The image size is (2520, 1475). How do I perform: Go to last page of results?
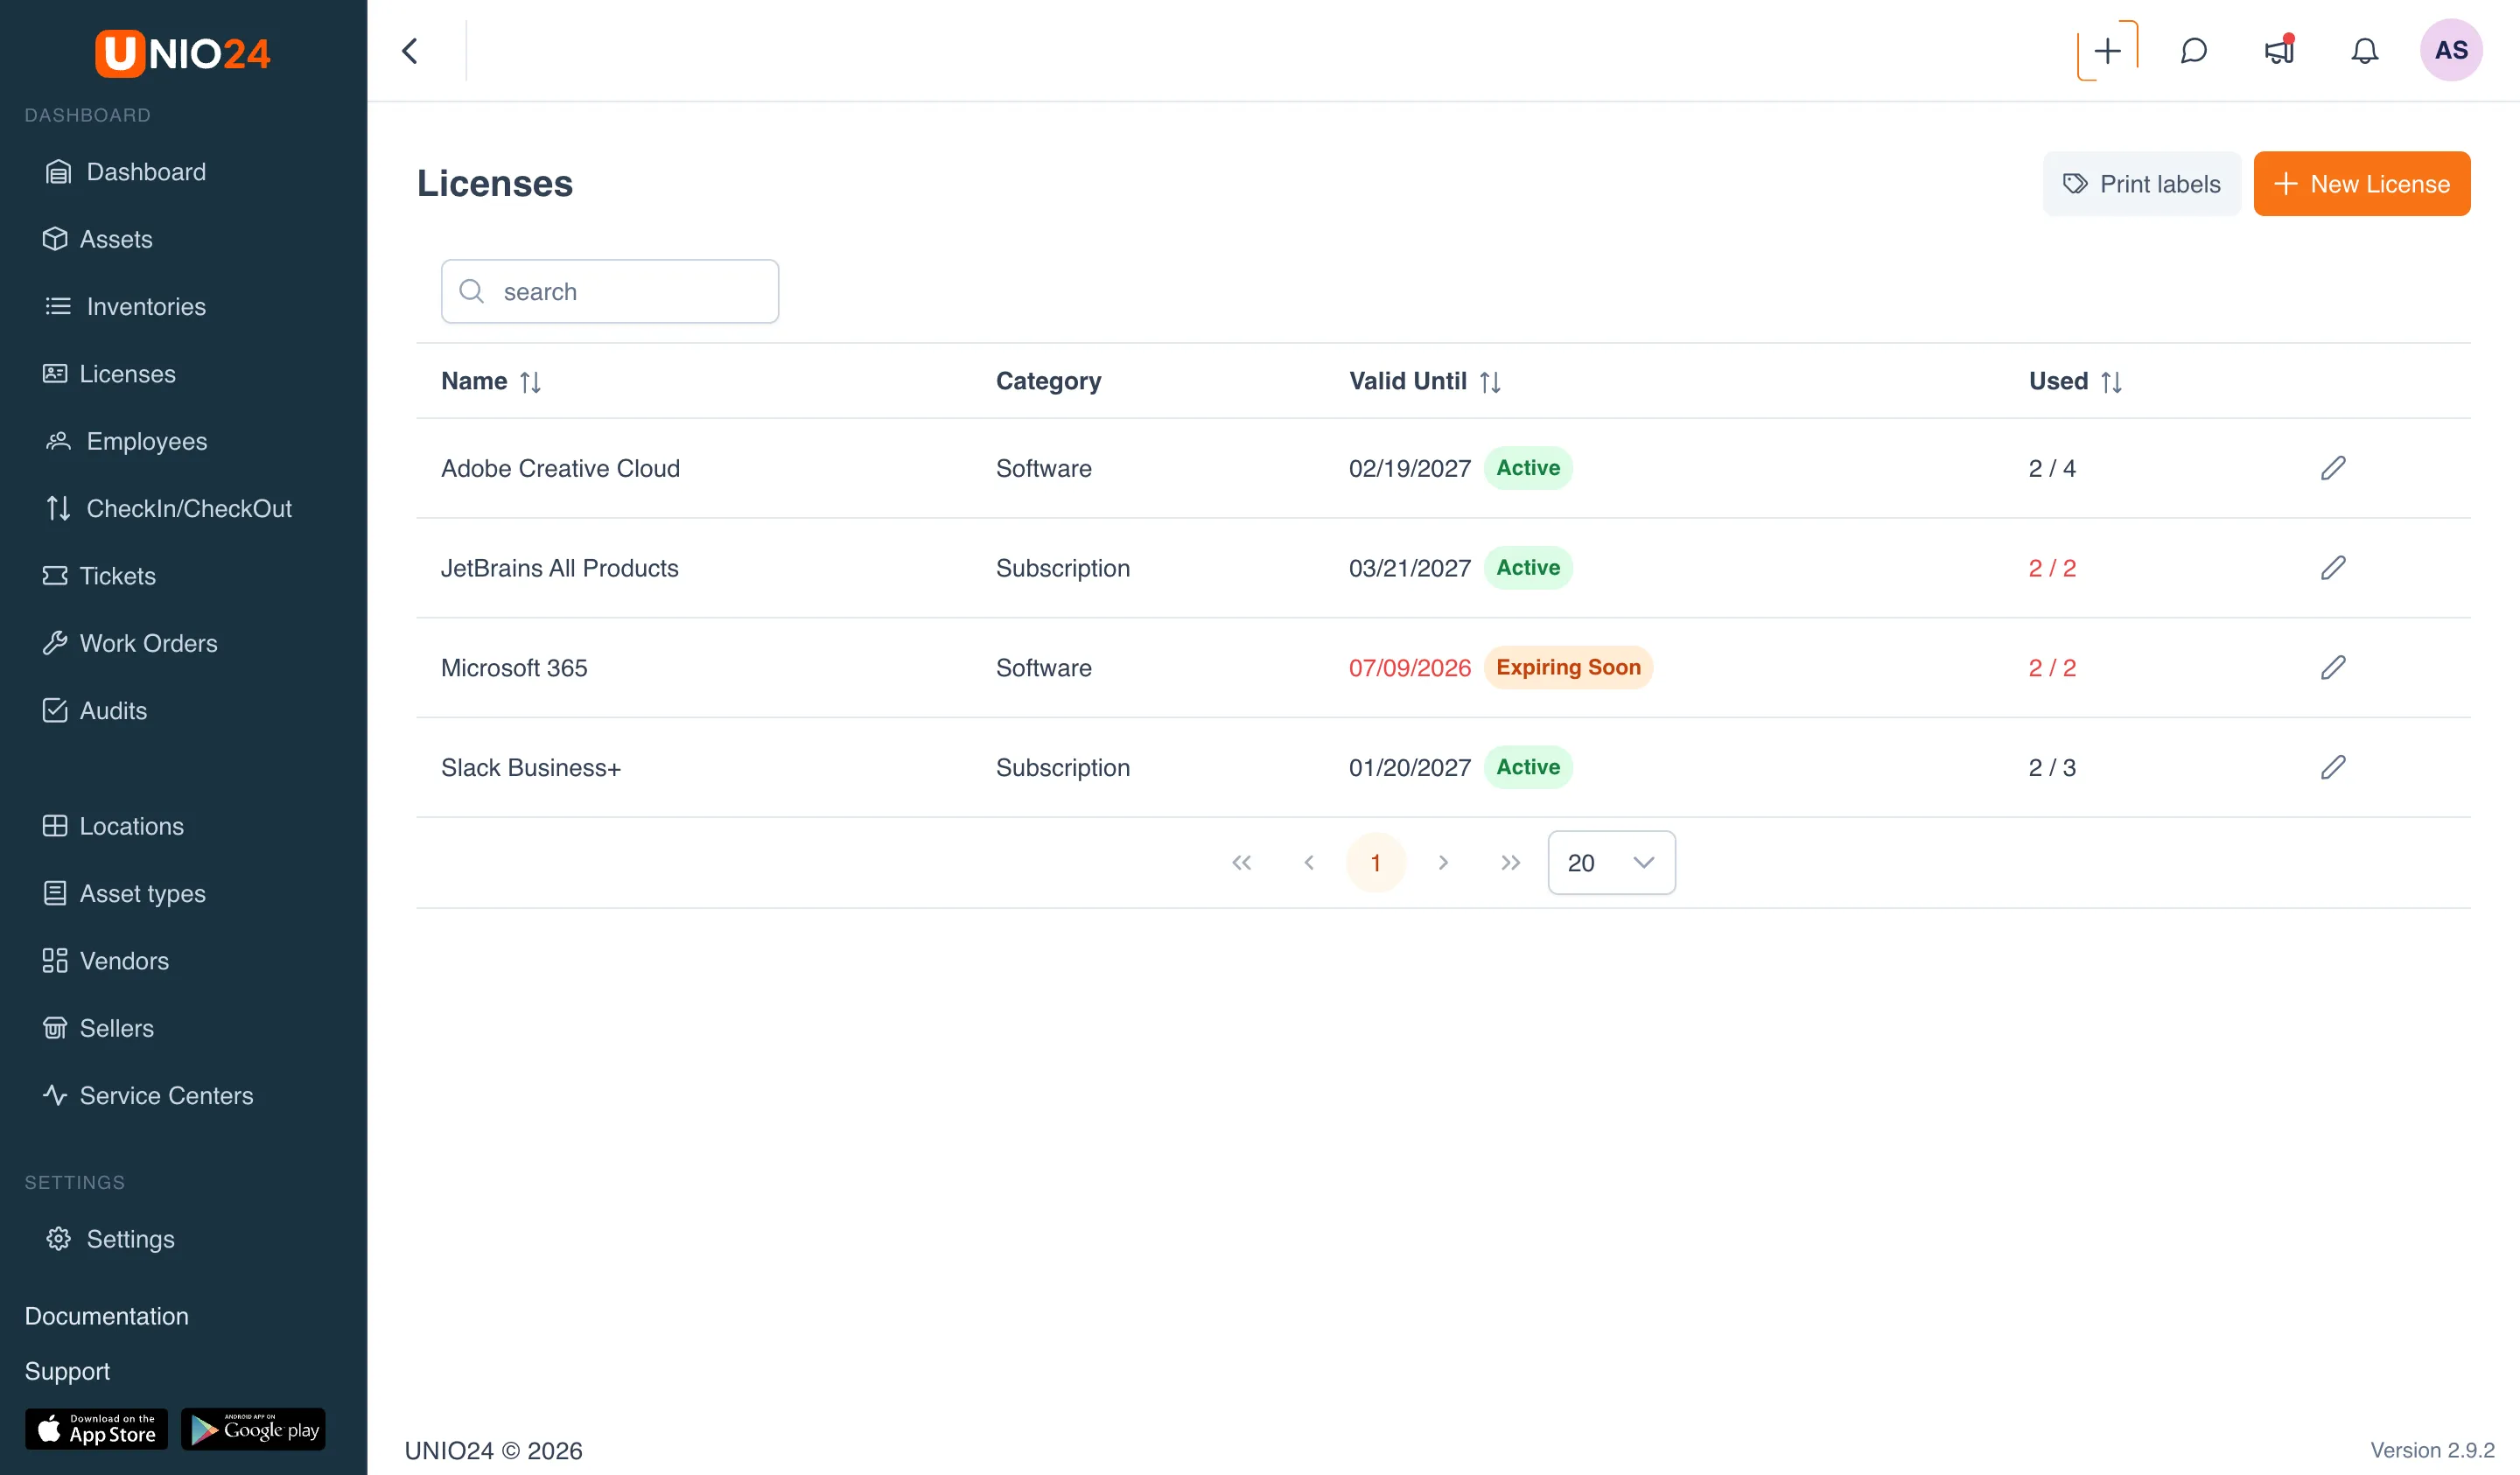(1510, 863)
